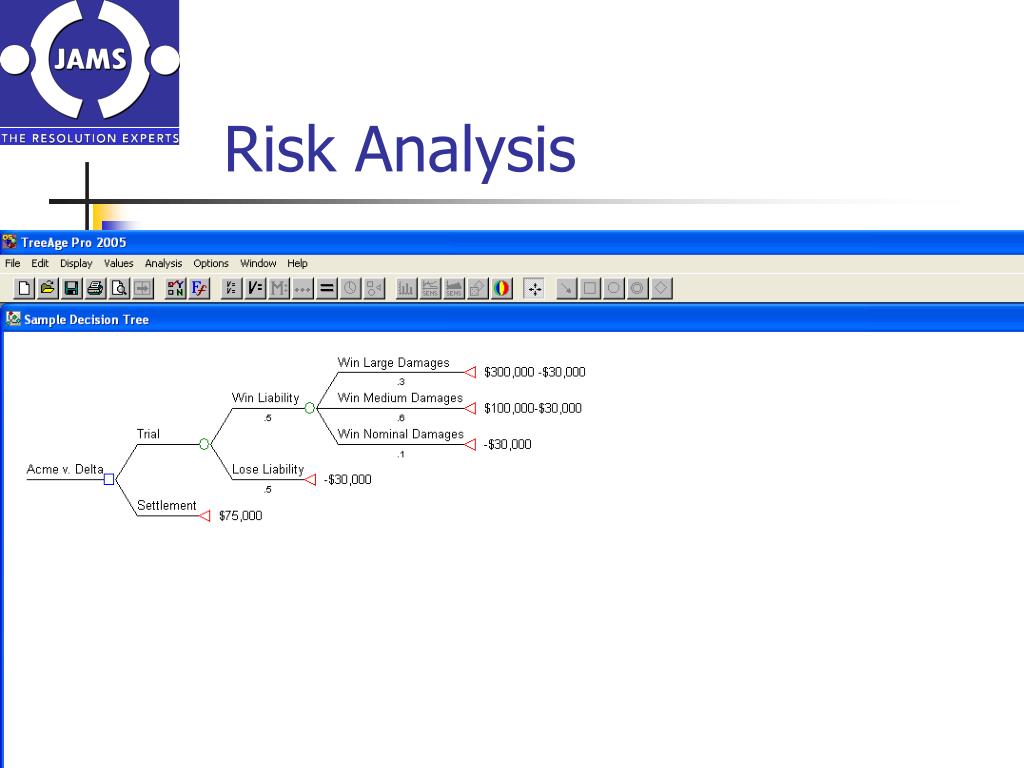Click the bar chart graph icon
Viewport: 1024px width, 768px height.
(x=406, y=288)
